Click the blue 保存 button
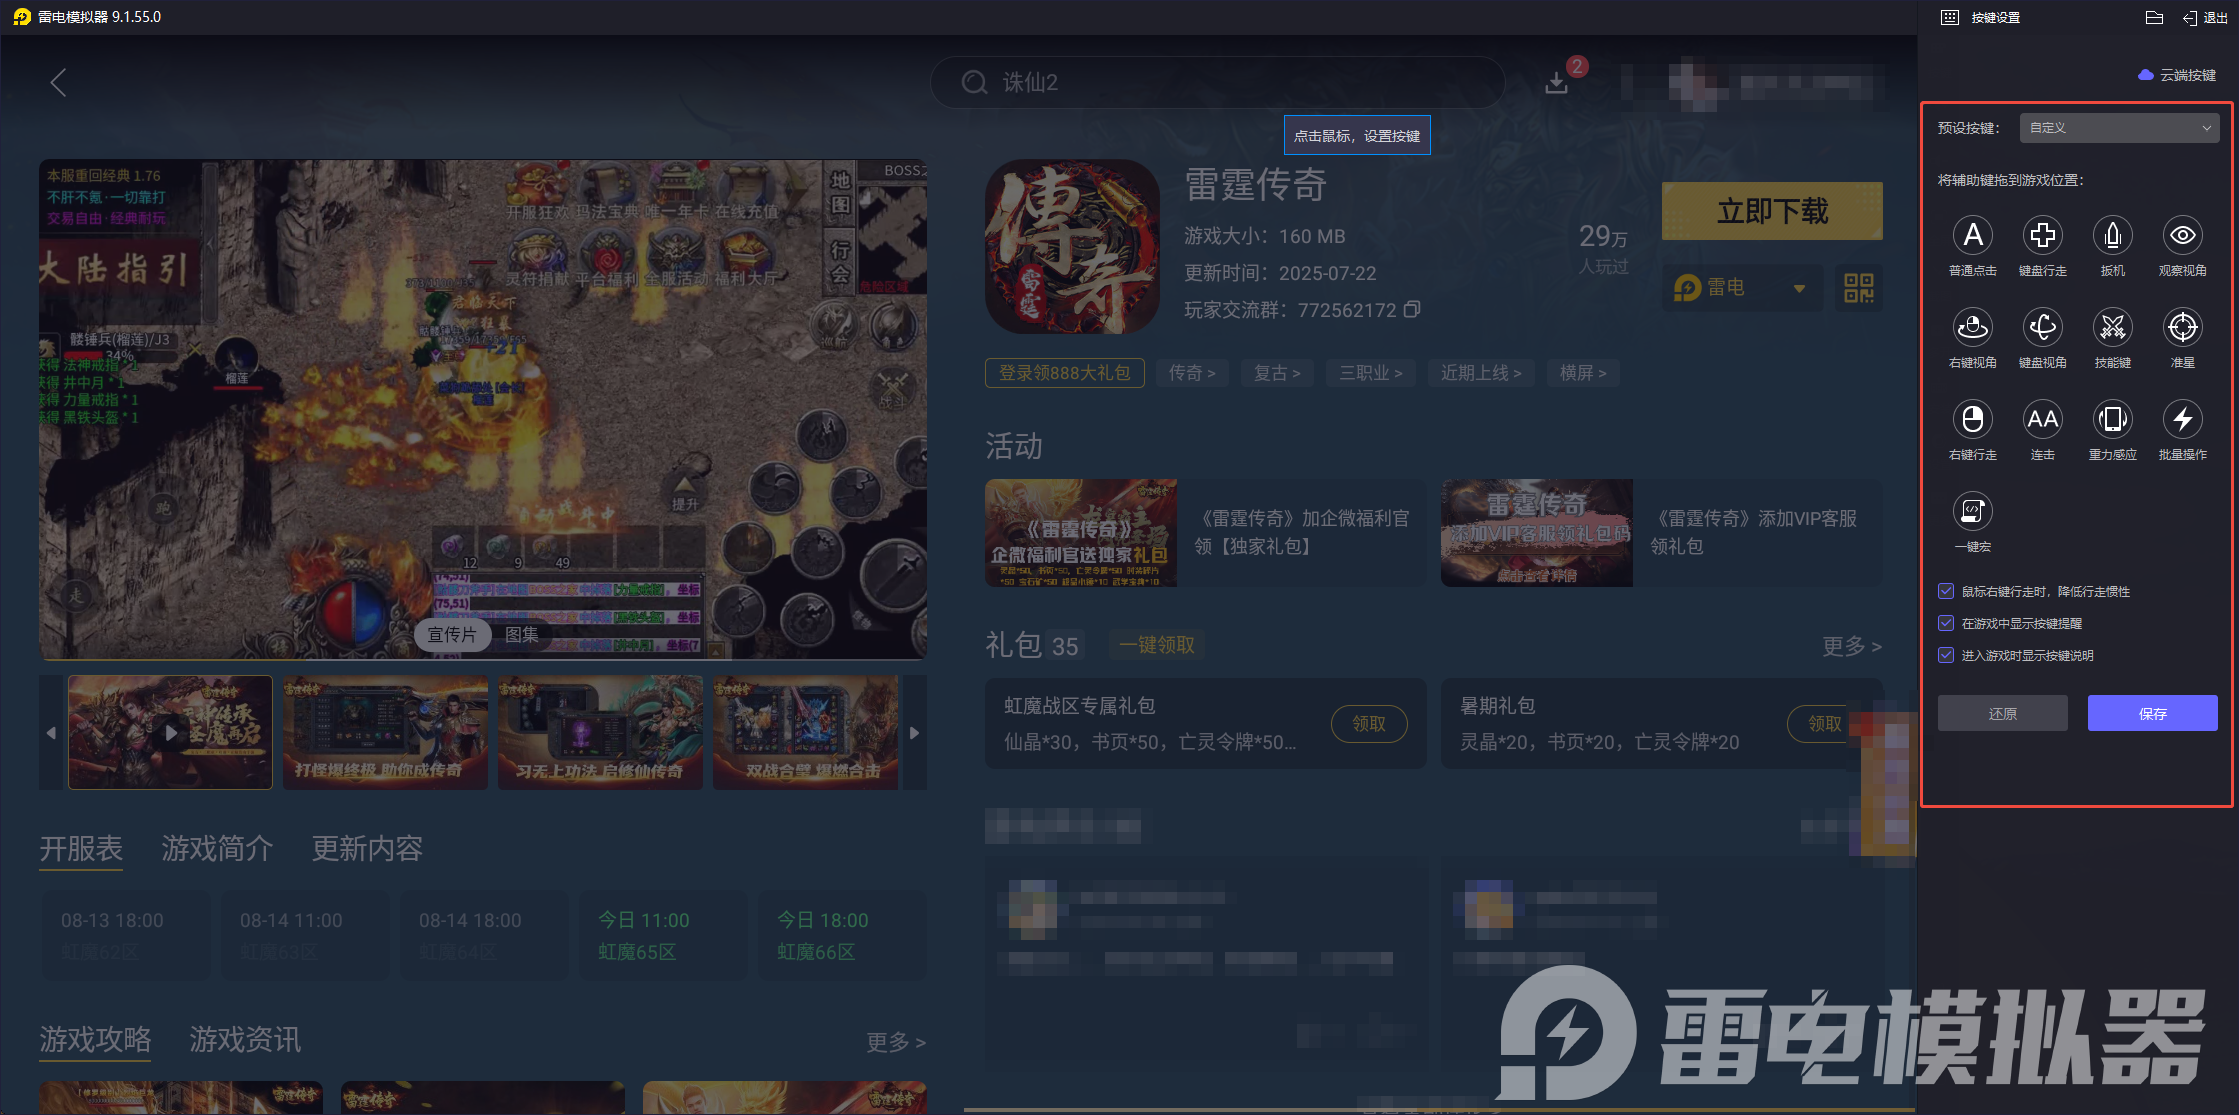 2152,713
